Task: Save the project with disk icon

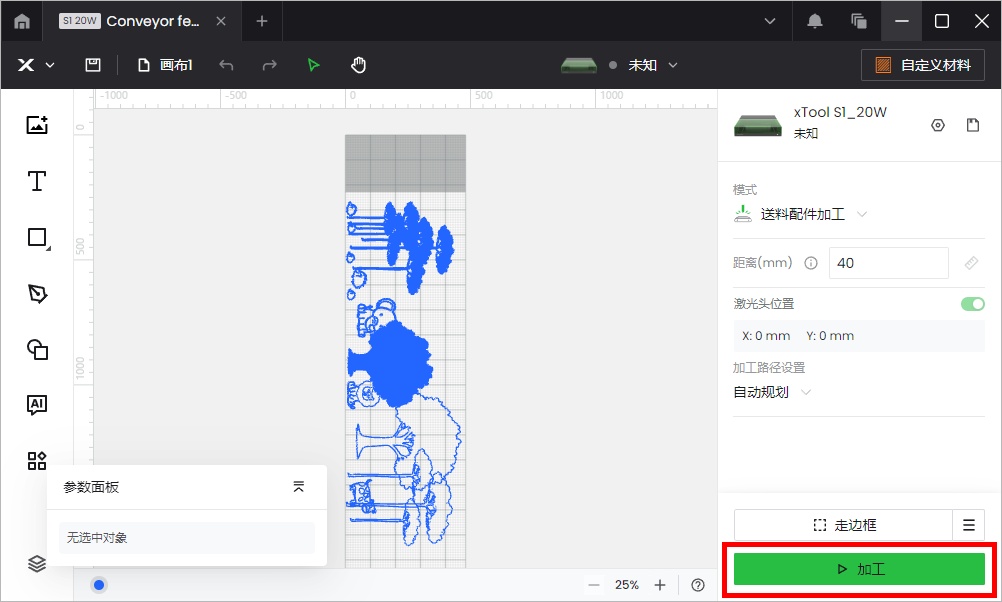Action: (93, 65)
